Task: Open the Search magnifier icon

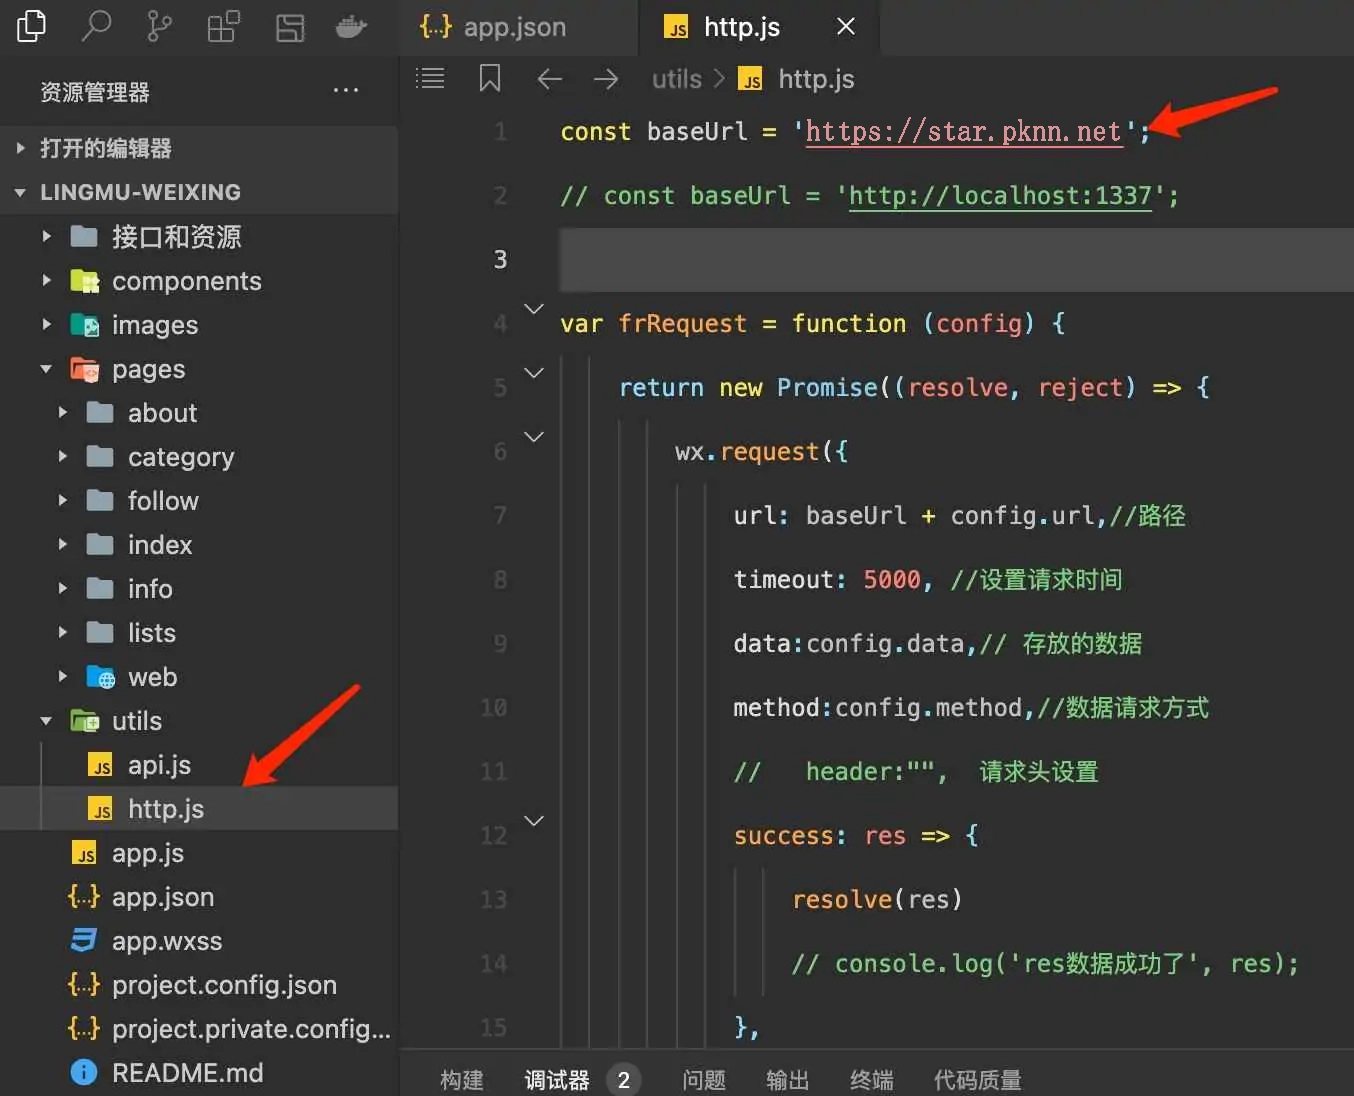Action: click(96, 26)
